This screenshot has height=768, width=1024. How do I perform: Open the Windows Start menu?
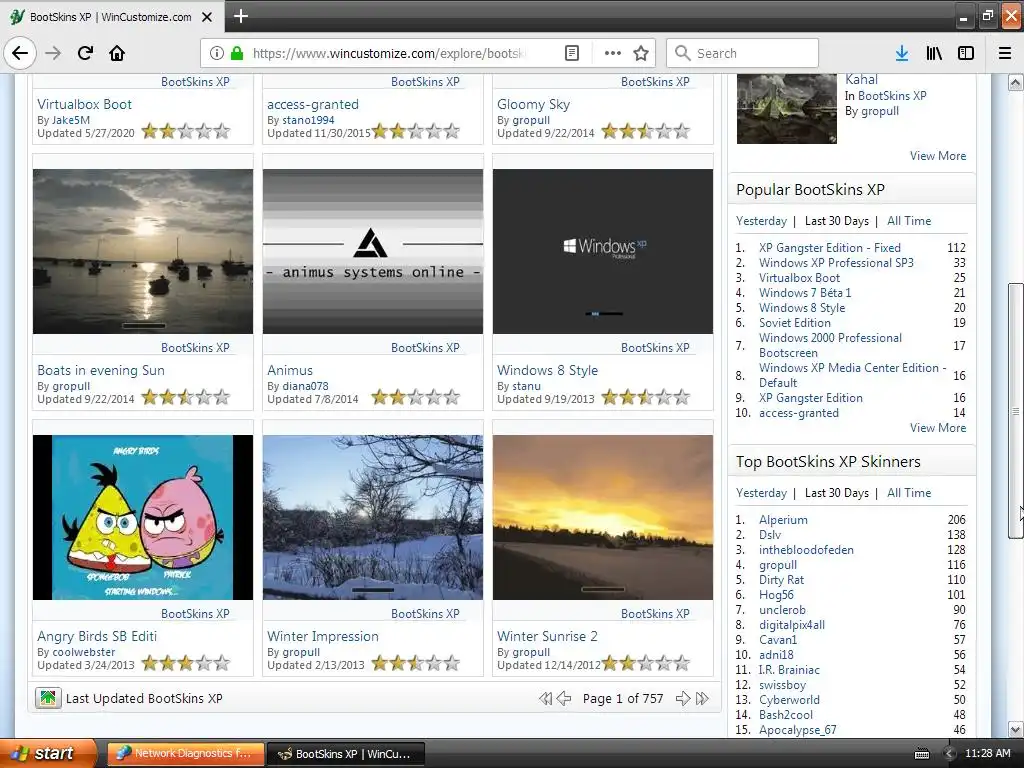click(48, 753)
